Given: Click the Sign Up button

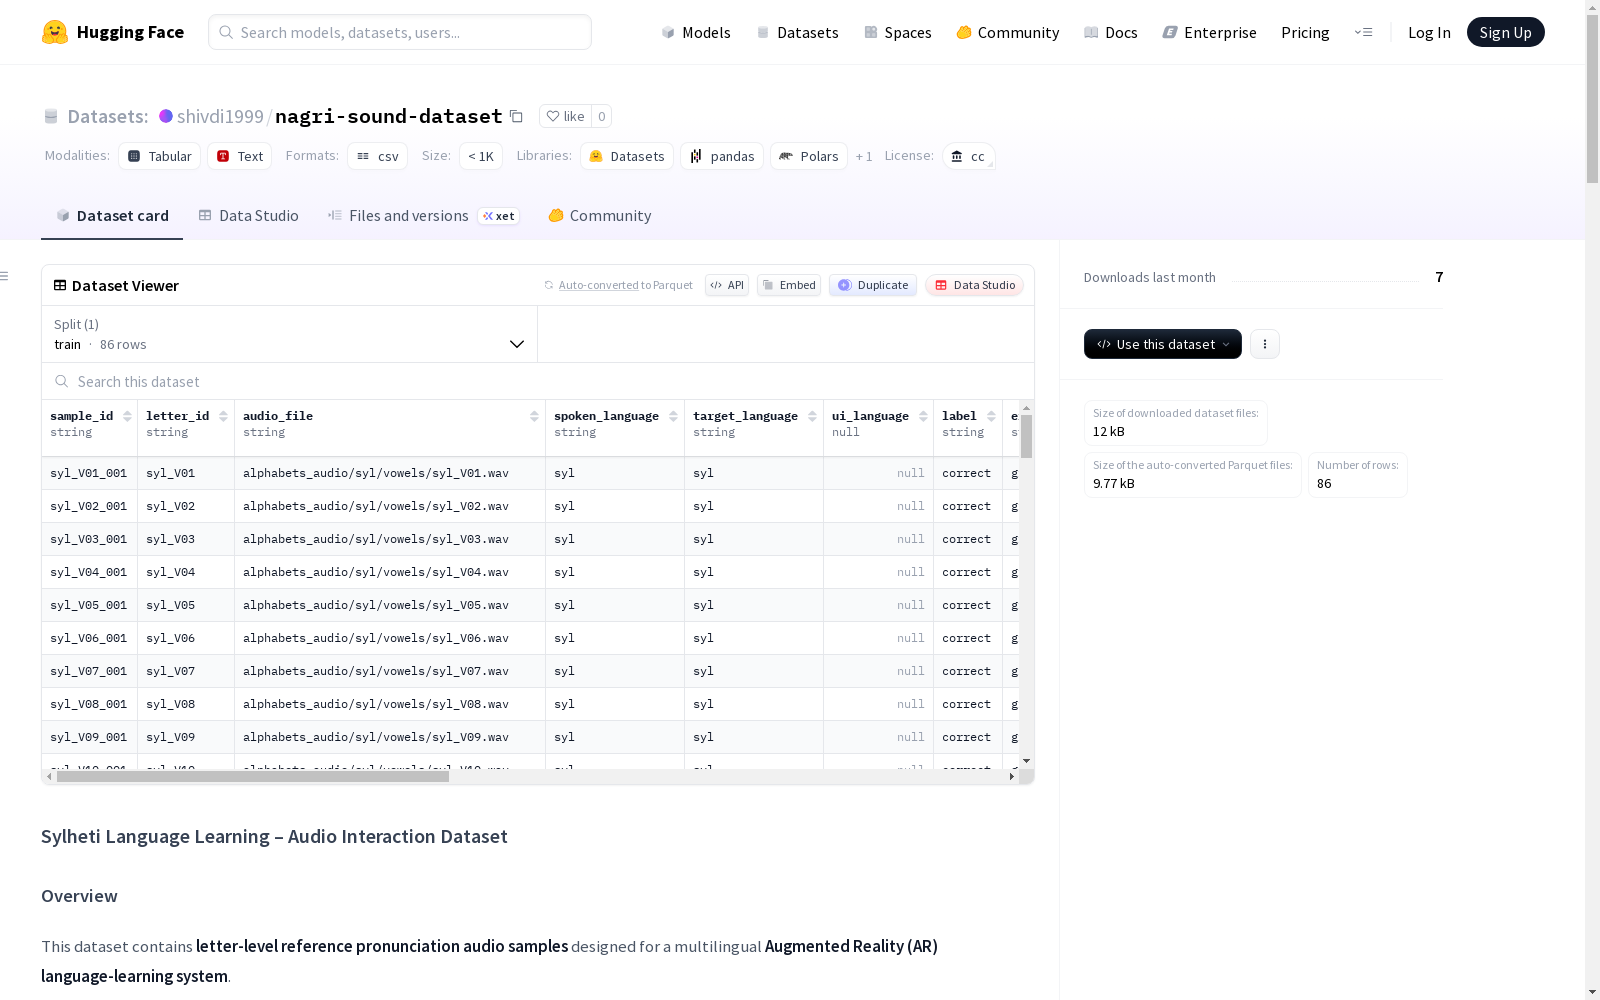Looking at the screenshot, I should coord(1506,32).
